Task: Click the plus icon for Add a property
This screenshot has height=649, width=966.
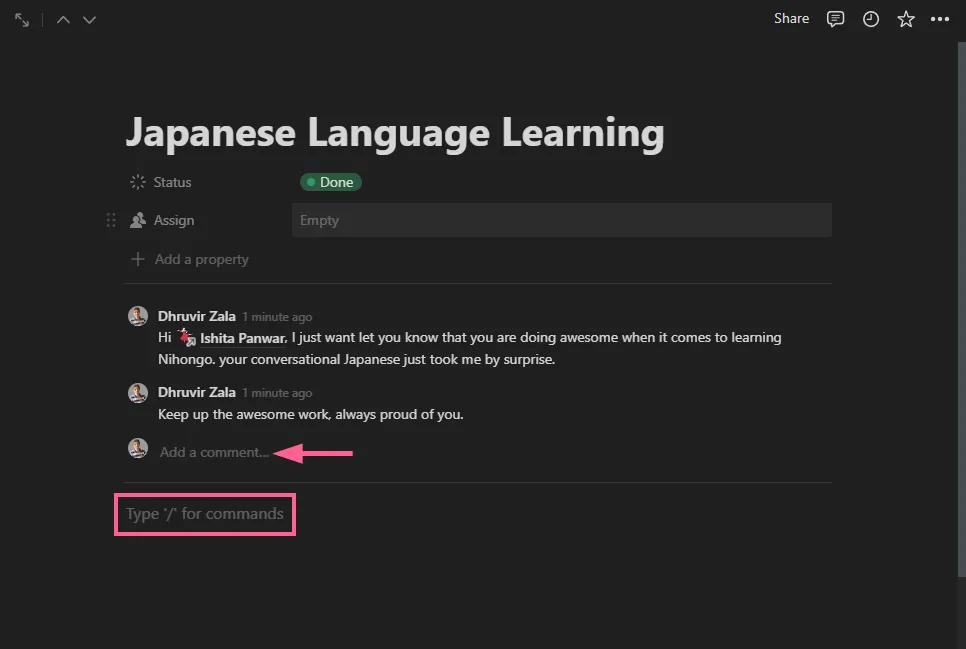Action: (137, 259)
